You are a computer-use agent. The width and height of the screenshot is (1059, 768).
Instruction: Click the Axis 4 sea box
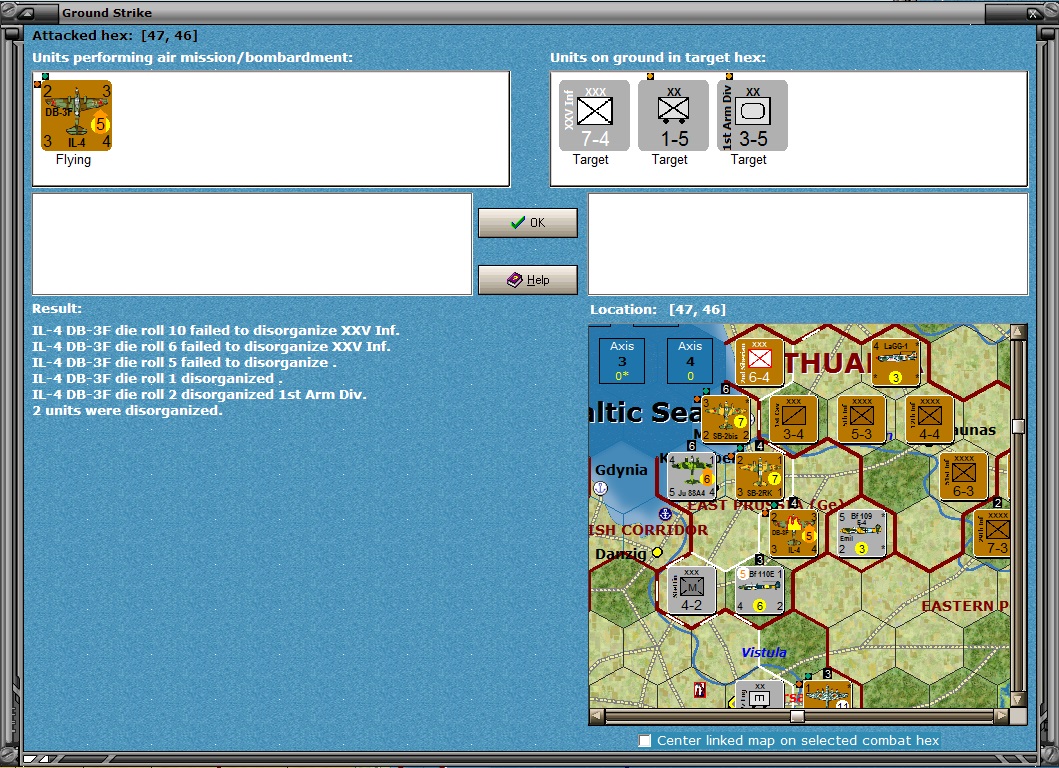tap(690, 361)
